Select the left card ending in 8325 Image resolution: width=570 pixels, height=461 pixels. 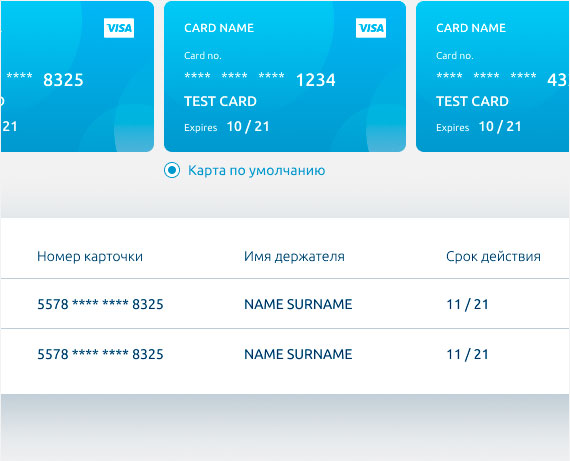tap(77, 76)
